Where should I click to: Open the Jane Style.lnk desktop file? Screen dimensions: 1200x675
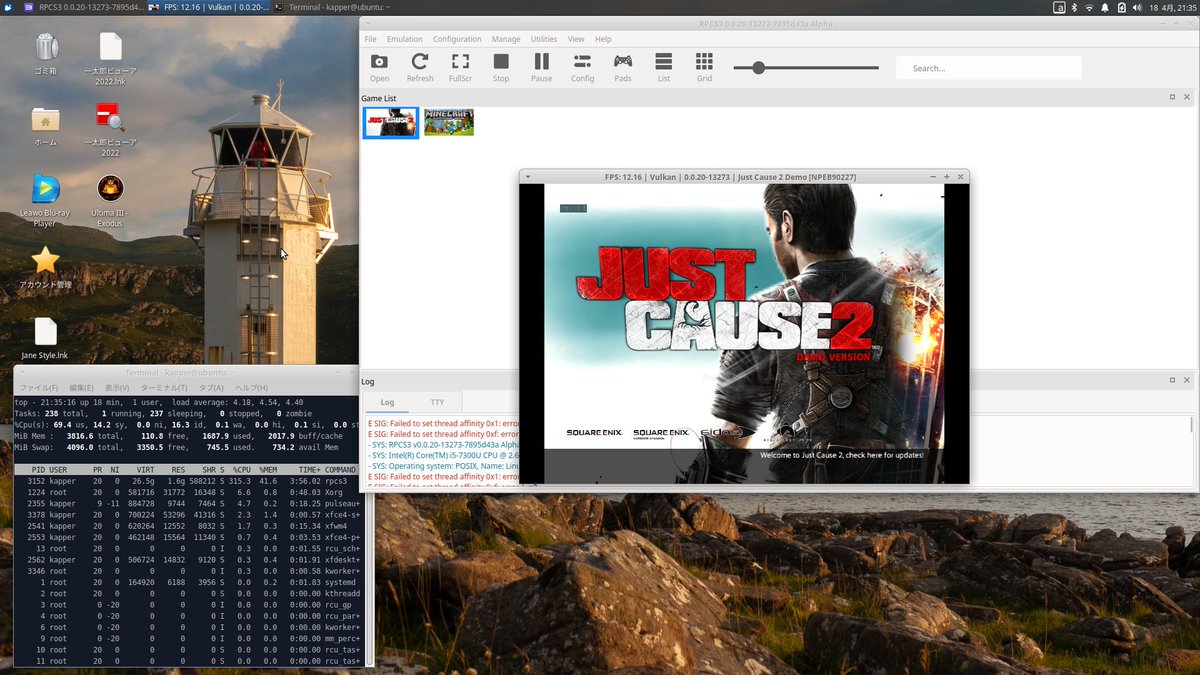(x=45, y=338)
